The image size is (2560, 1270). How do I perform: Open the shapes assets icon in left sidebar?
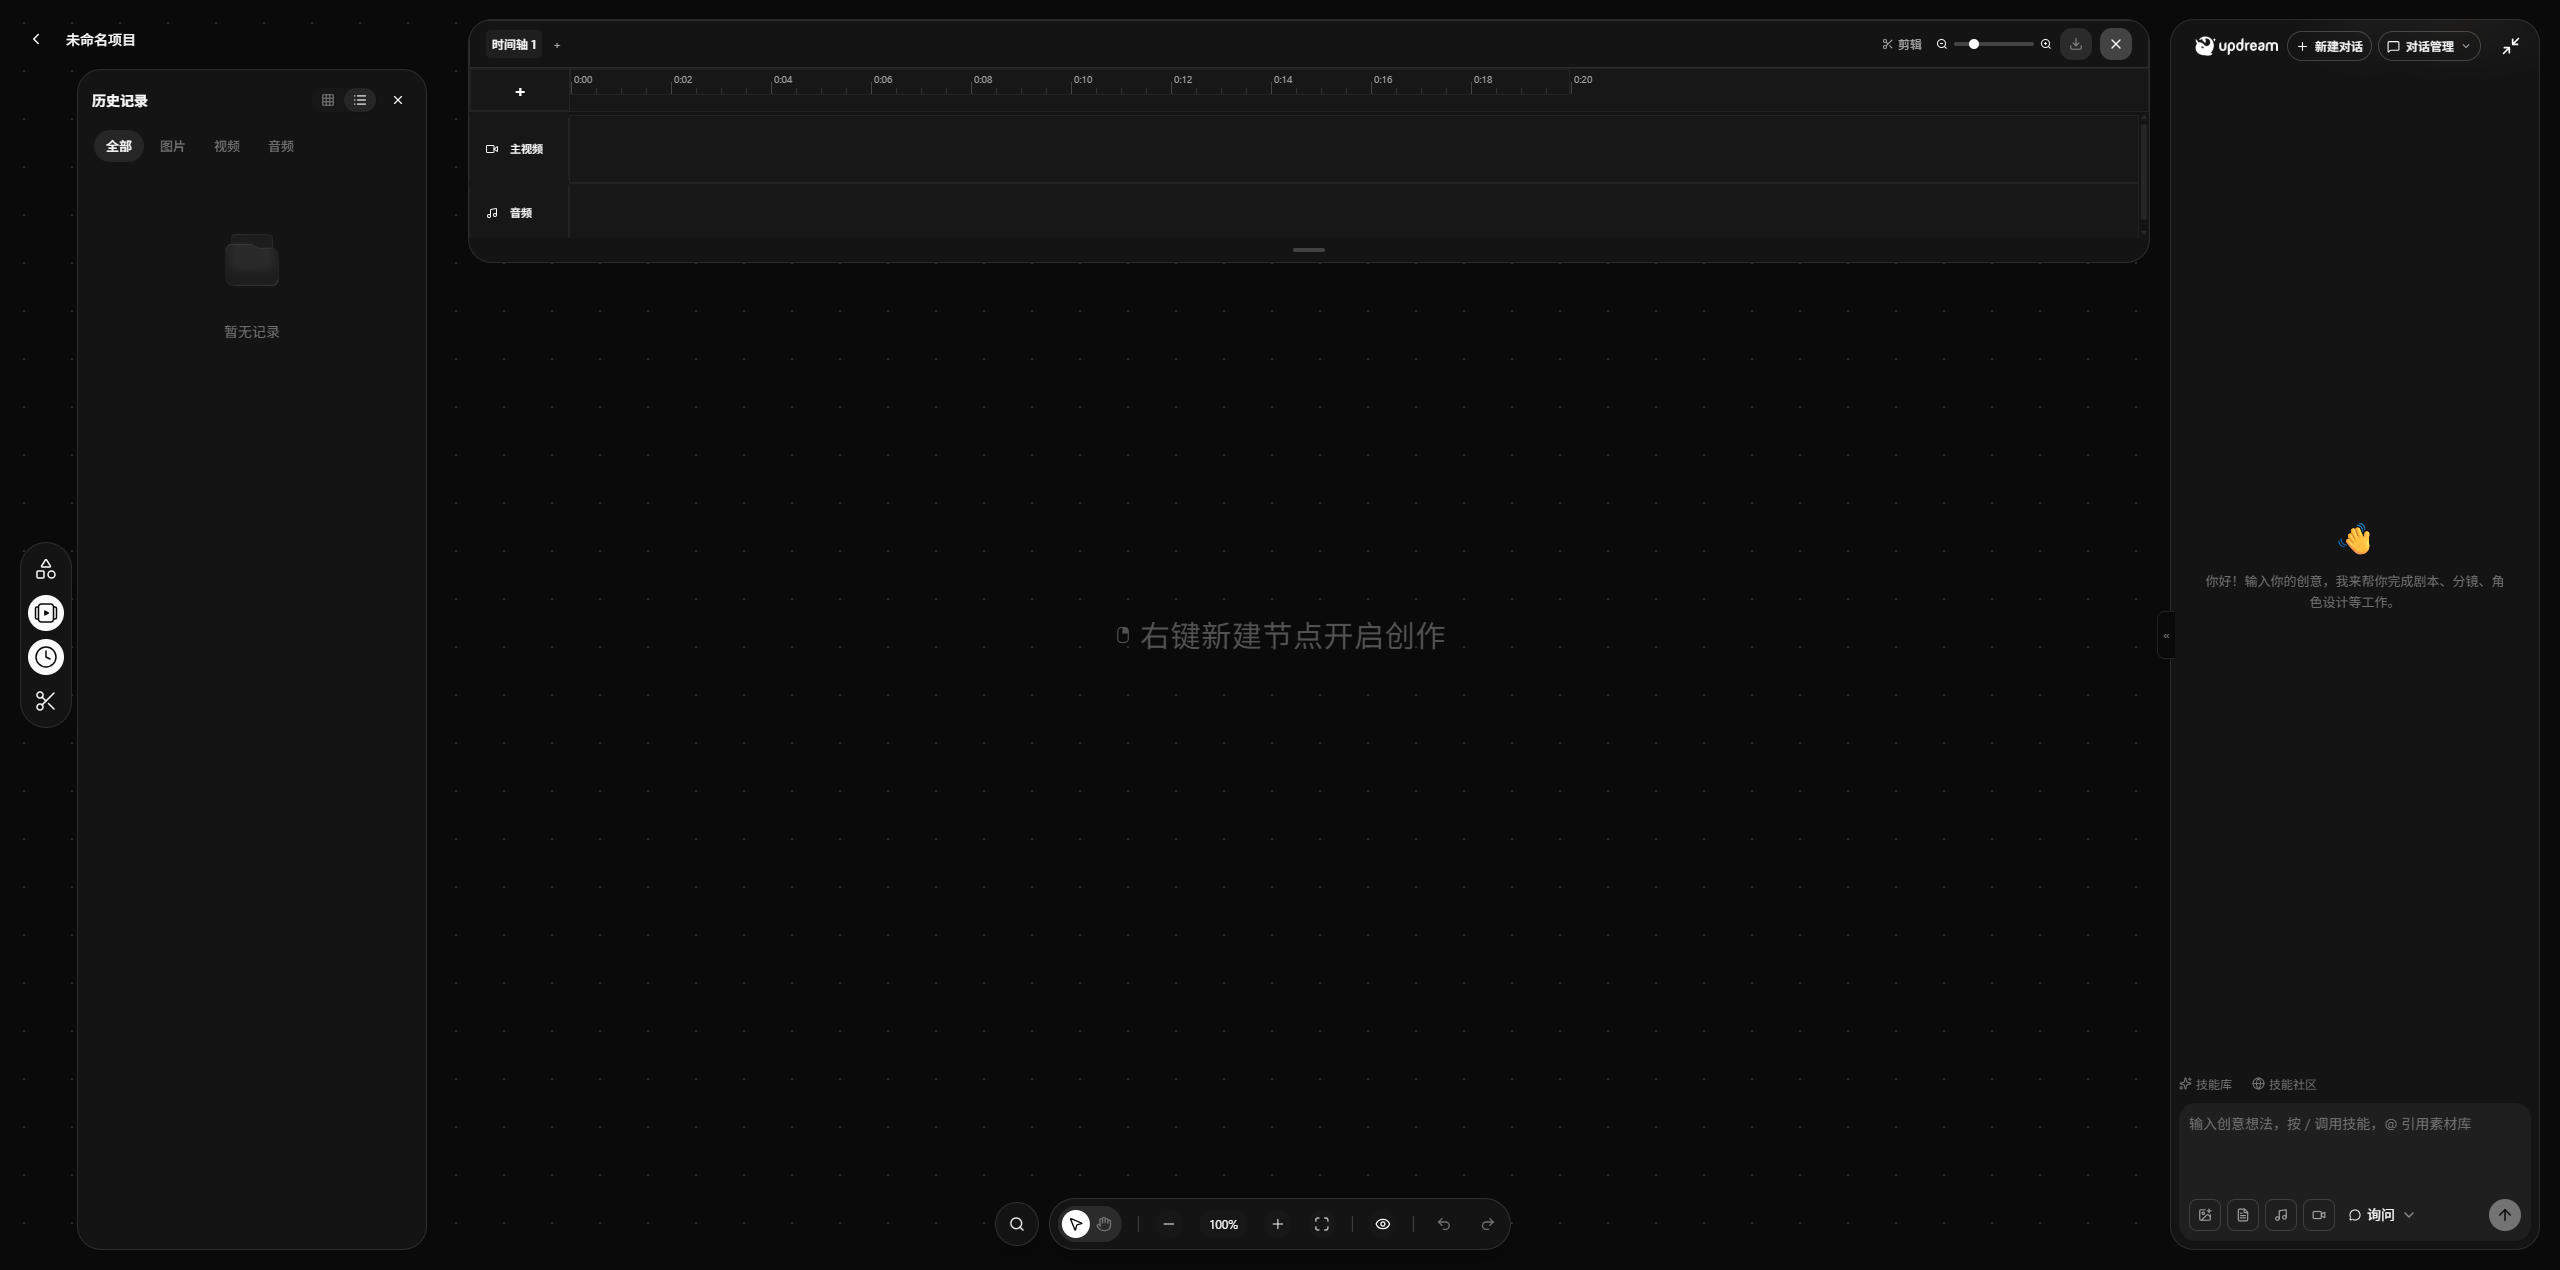coord(46,569)
